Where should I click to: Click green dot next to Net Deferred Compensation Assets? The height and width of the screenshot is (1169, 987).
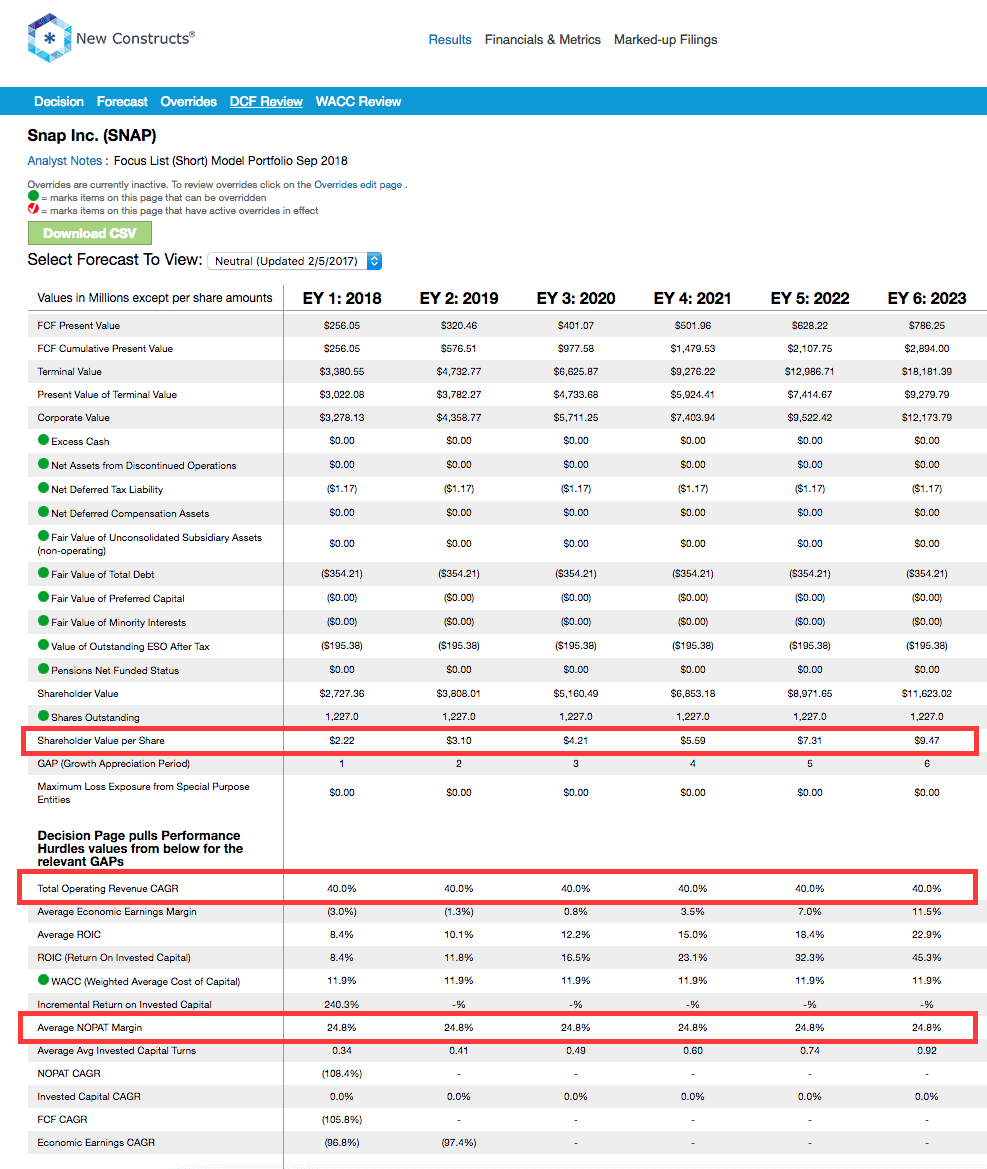click(x=43, y=511)
